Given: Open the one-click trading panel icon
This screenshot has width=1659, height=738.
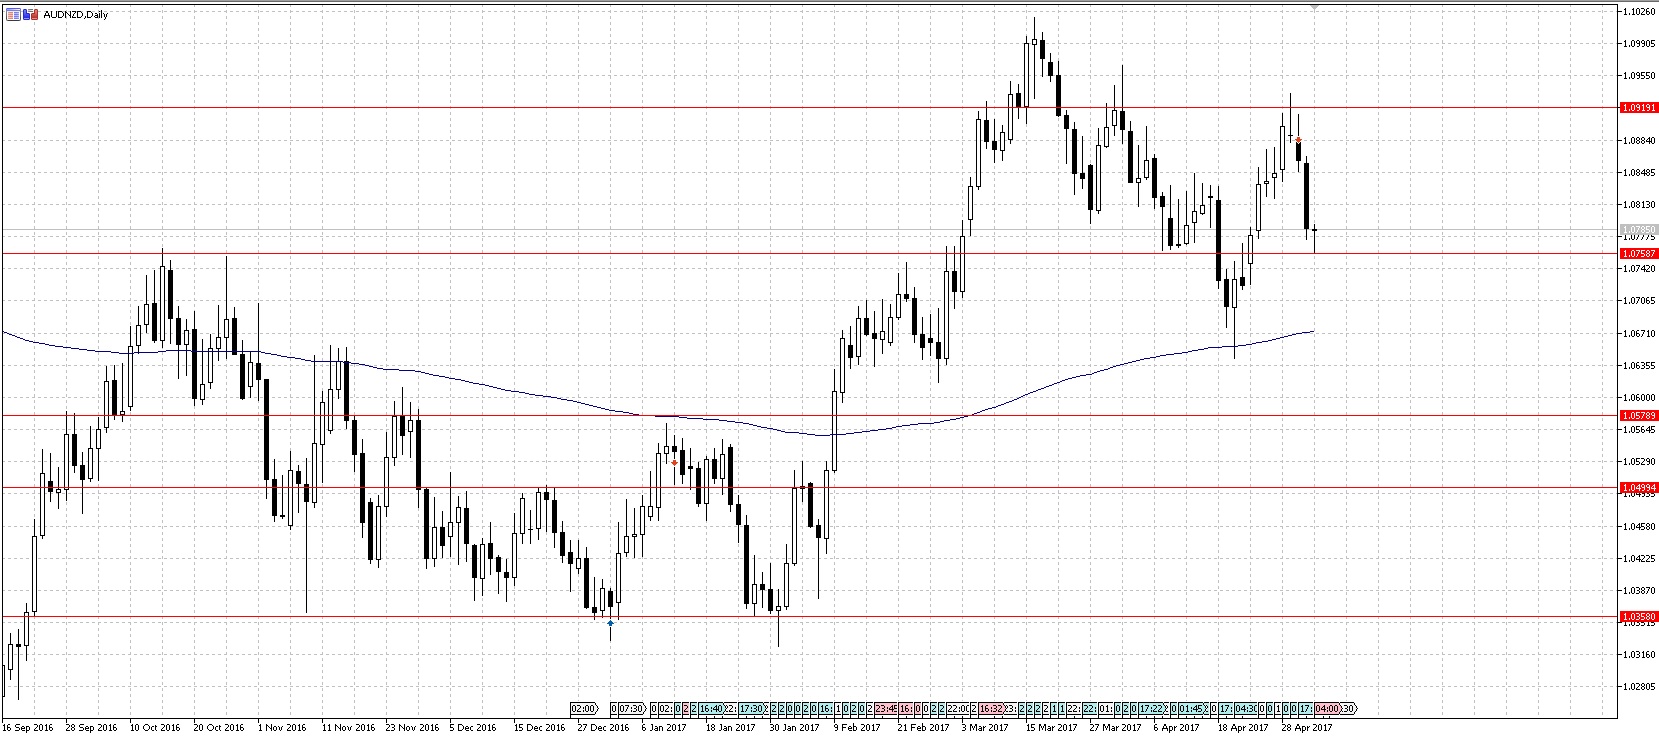Looking at the screenshot, I should 12,14.
